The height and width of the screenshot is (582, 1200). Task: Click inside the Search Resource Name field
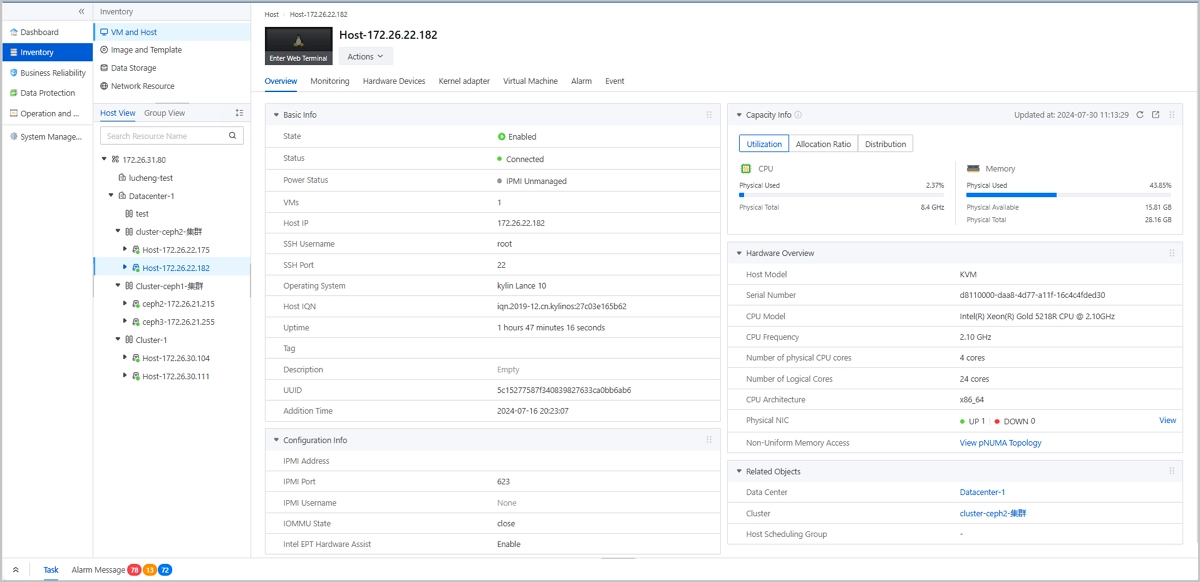(x=165, y=133)
